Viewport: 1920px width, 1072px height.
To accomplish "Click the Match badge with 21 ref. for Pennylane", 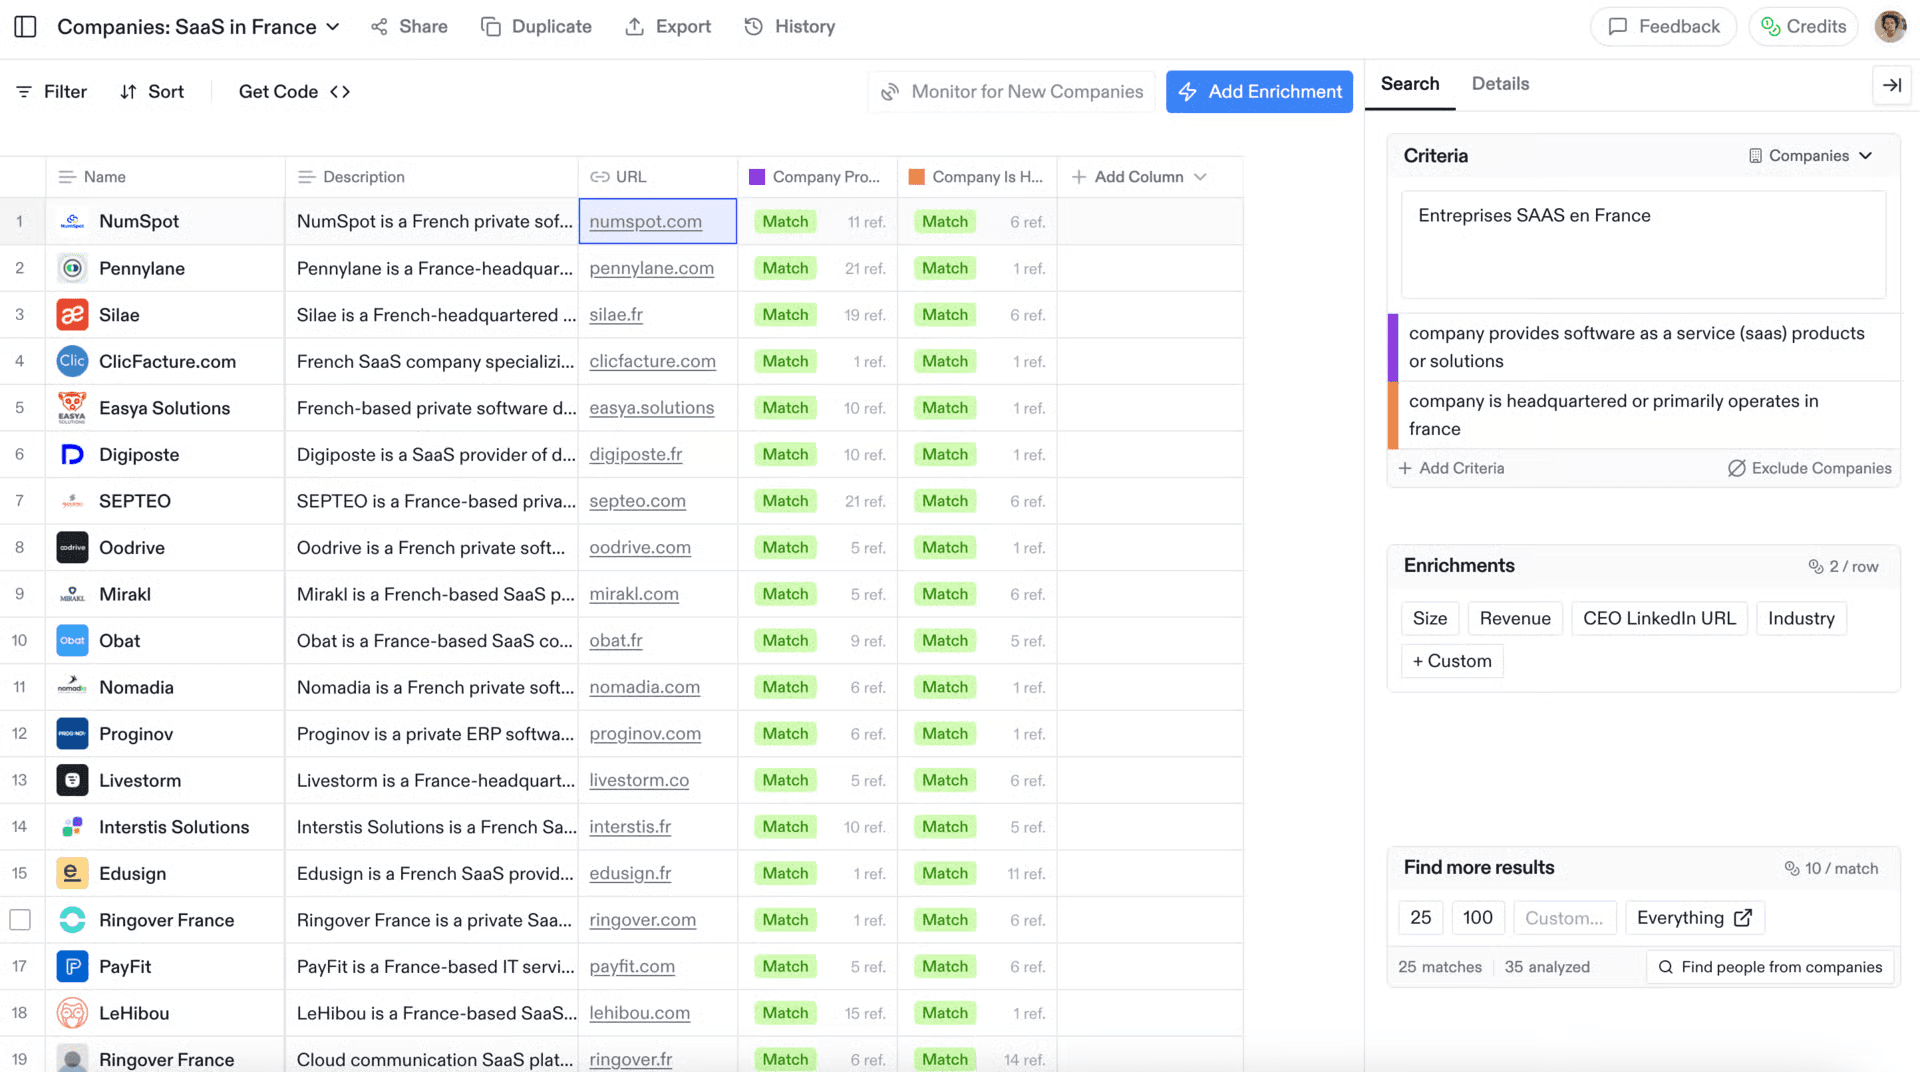I will click(786, 268).
